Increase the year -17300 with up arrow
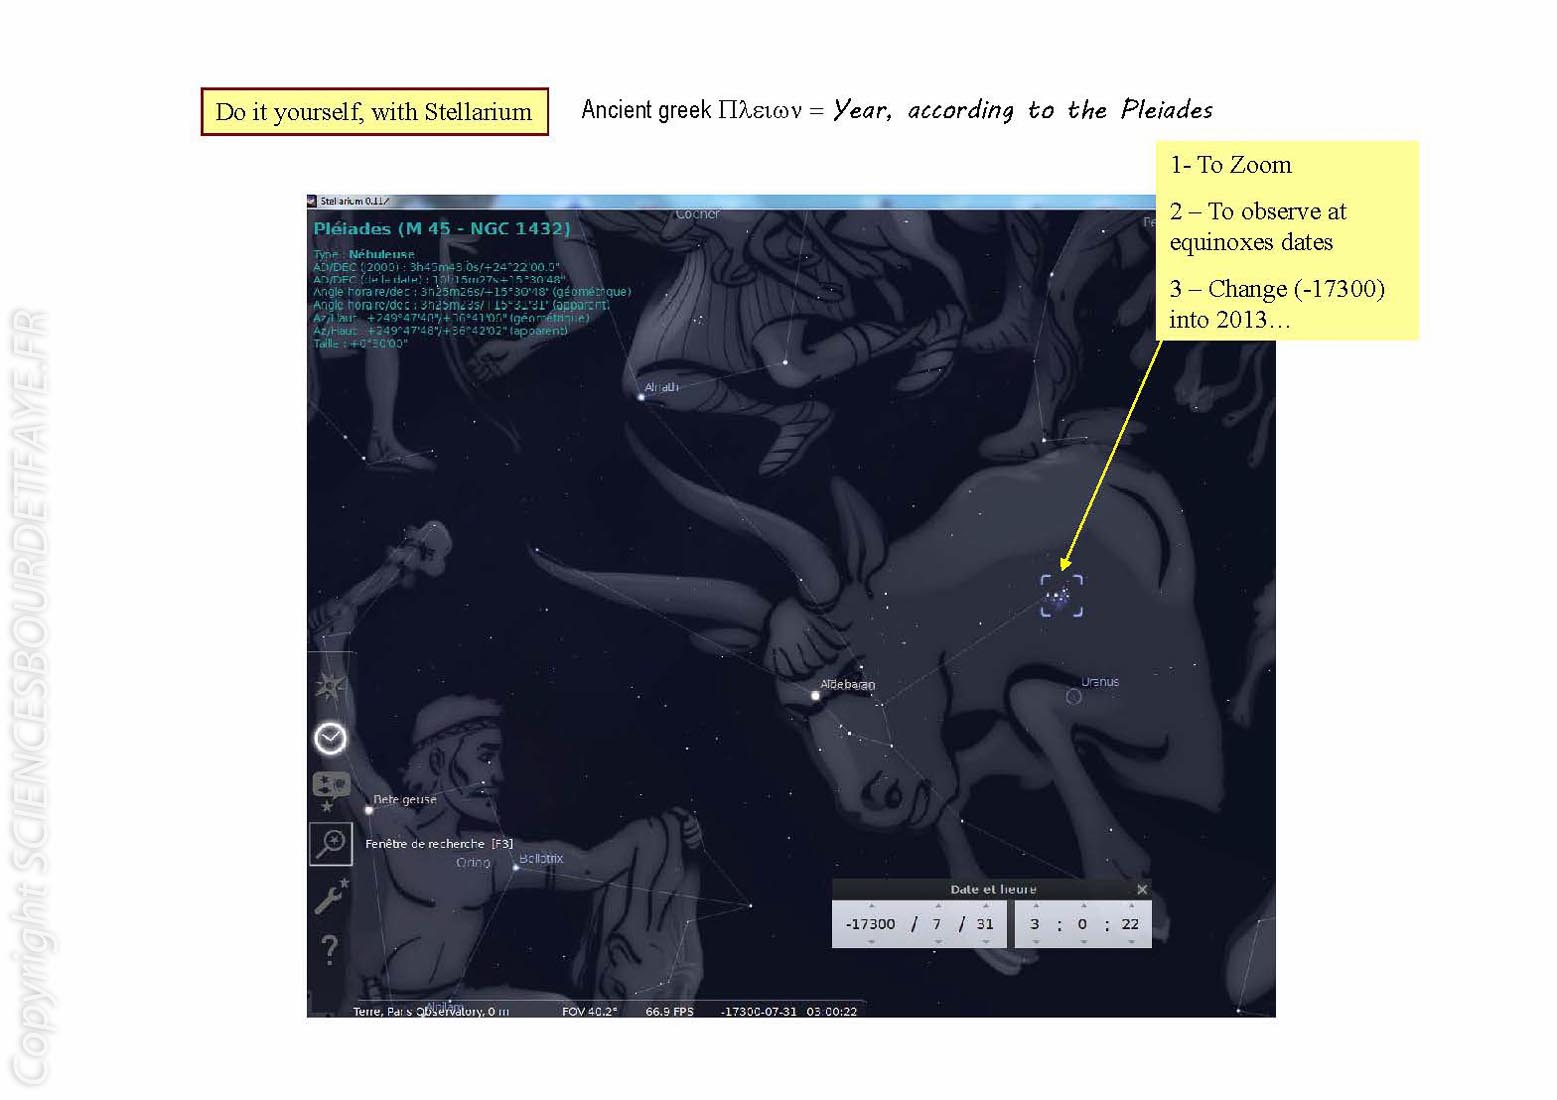This screenshot has height=1100, width=1557. point(871,906)
